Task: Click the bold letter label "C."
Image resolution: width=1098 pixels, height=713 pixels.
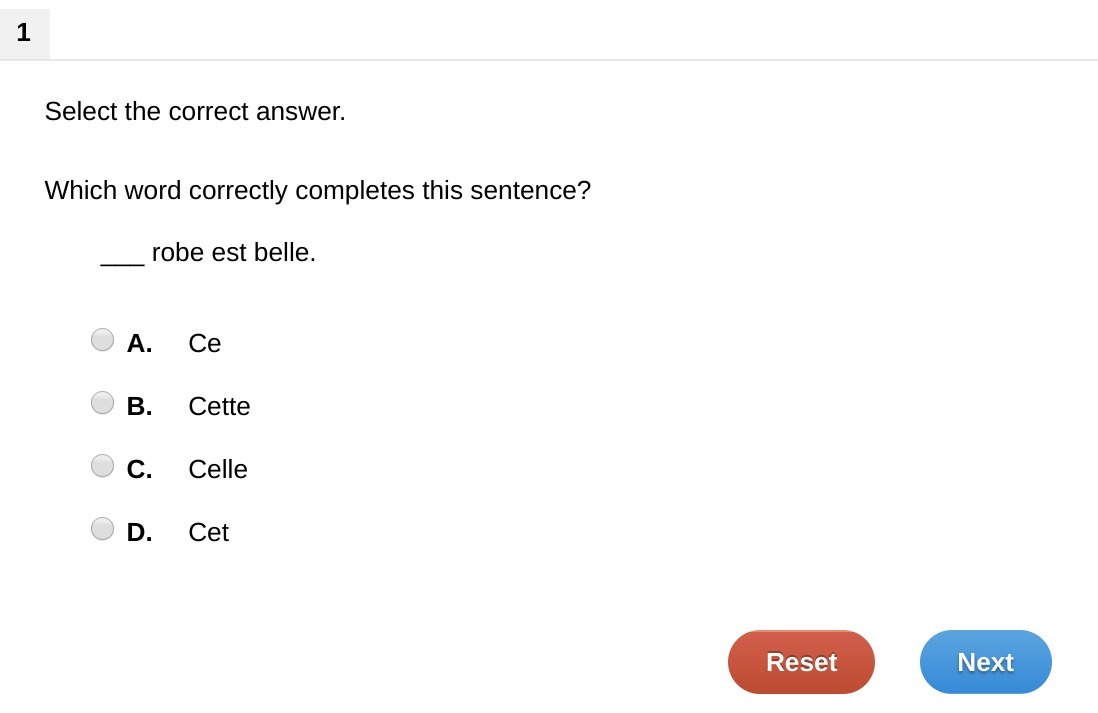Action: tap(139, 469)
